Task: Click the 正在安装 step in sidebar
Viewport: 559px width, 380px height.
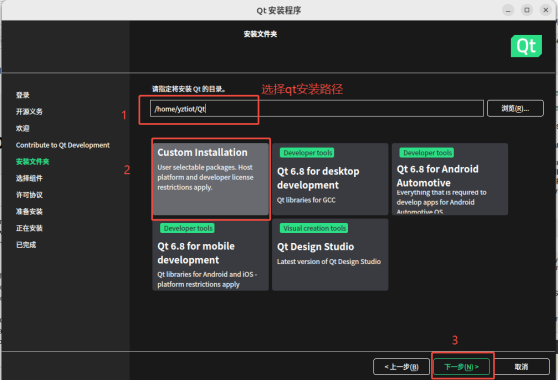Action: coord(29,228)
